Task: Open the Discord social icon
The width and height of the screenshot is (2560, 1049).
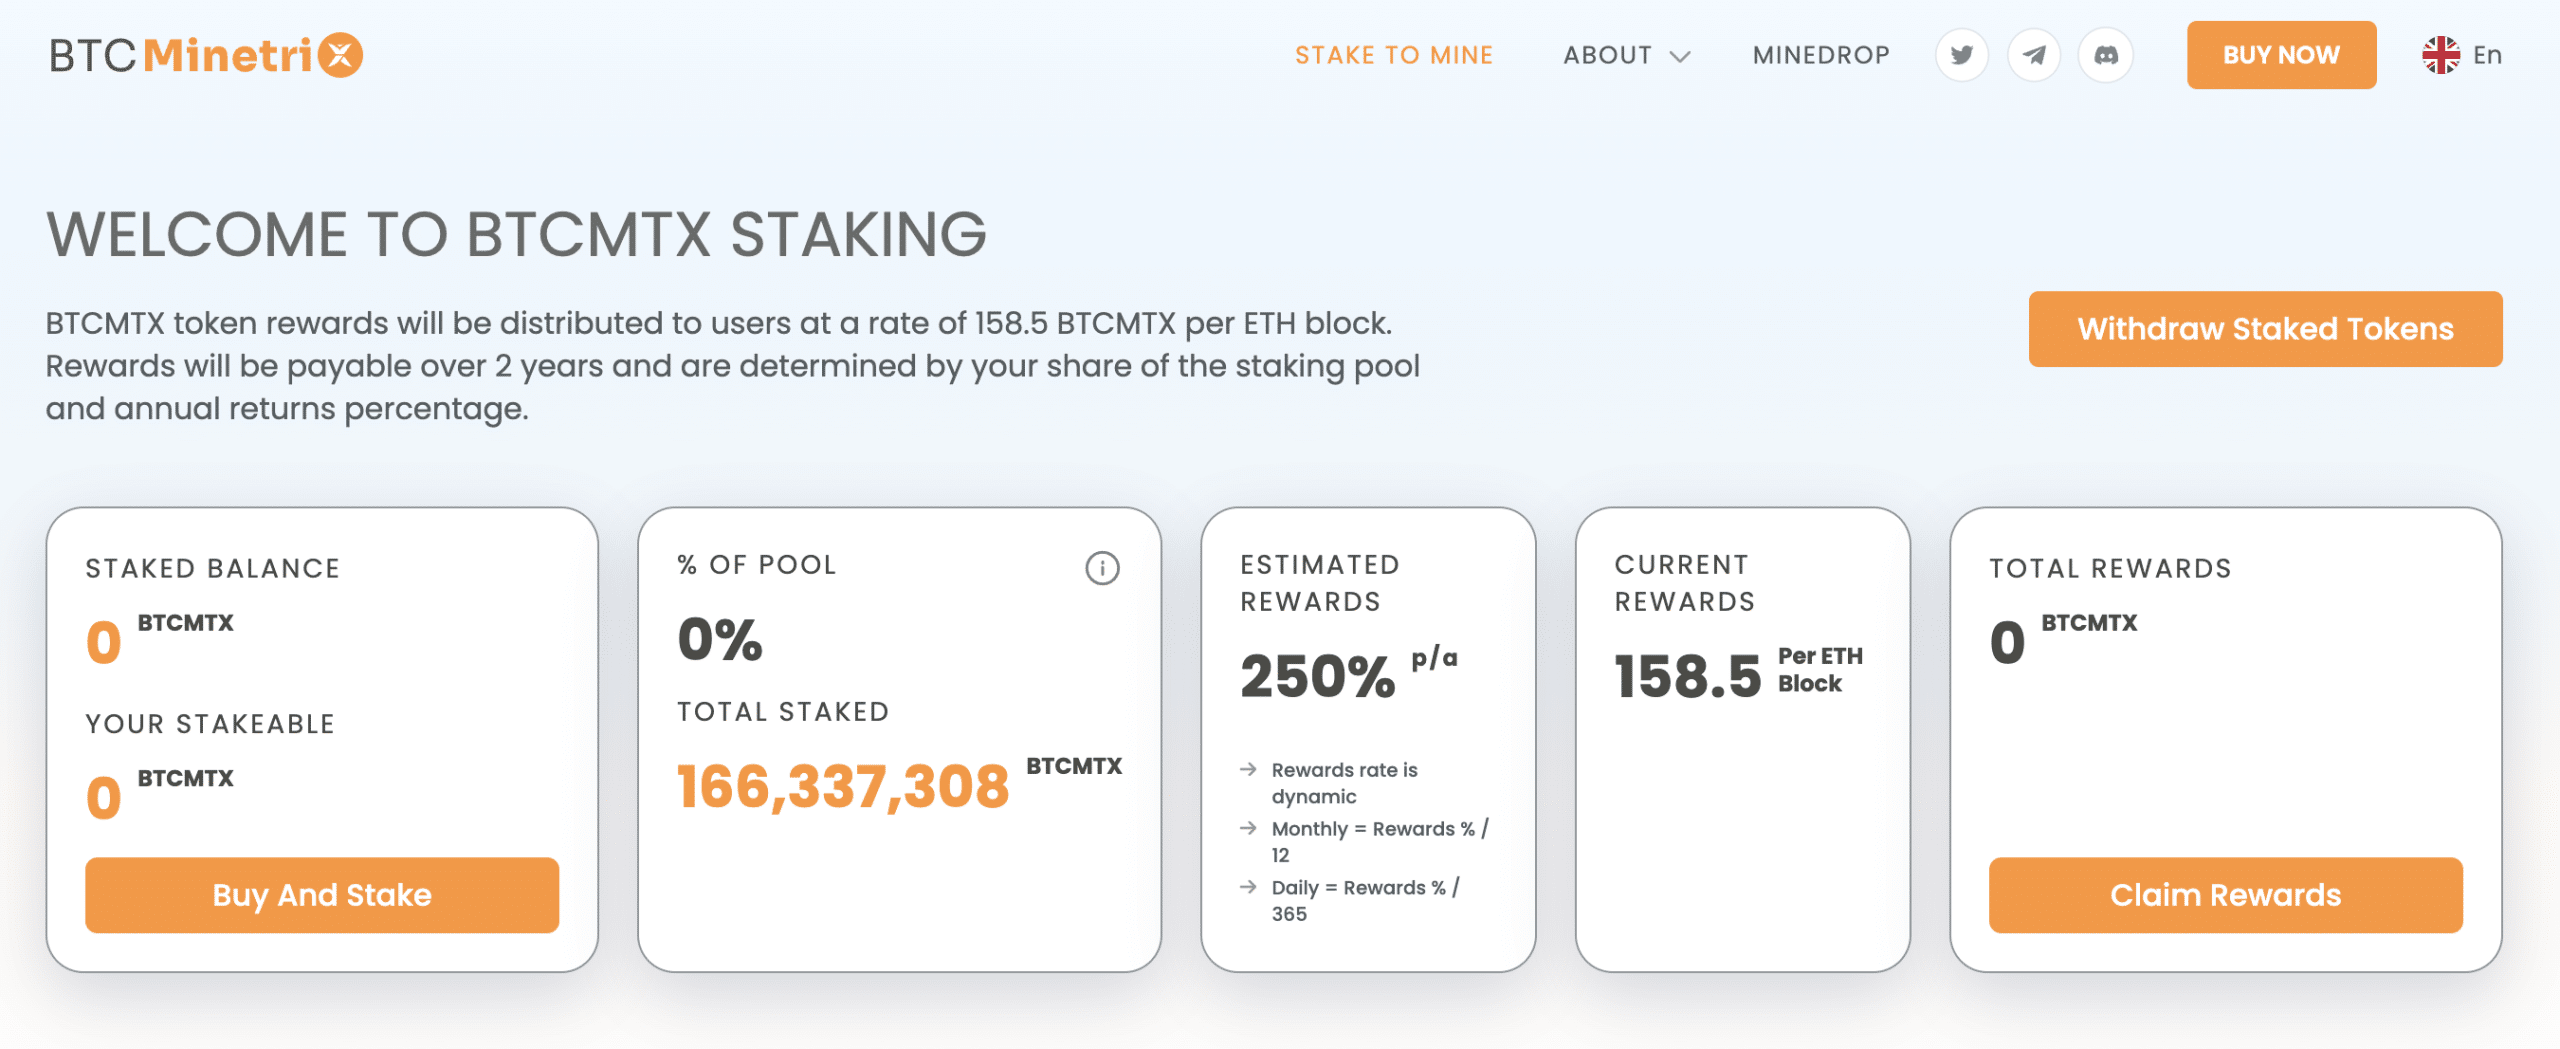Action: (x=2105, y=55)
